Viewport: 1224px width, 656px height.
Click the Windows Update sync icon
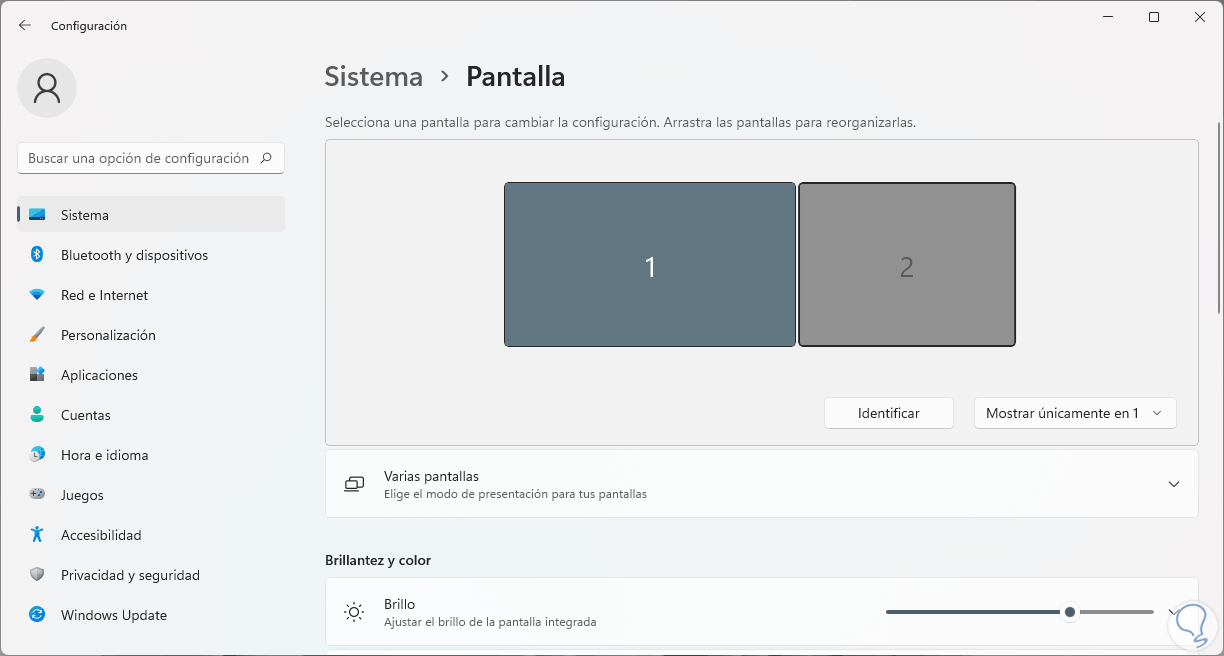click(x=37, y=615)
